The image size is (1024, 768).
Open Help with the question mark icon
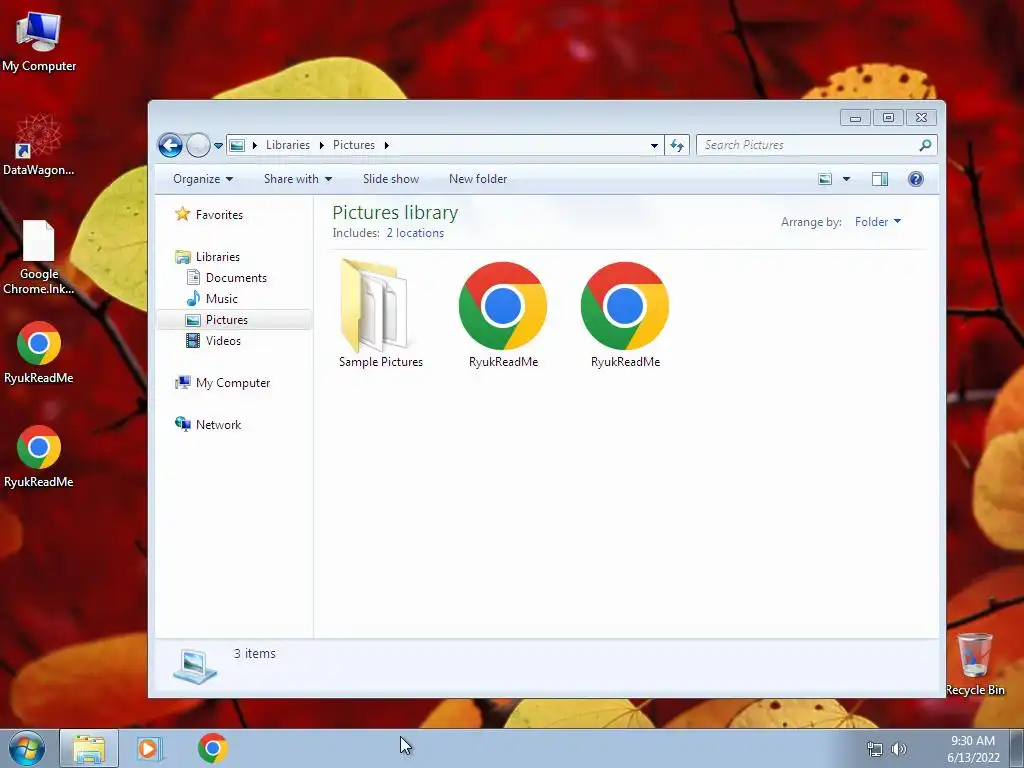click(916, 179)
